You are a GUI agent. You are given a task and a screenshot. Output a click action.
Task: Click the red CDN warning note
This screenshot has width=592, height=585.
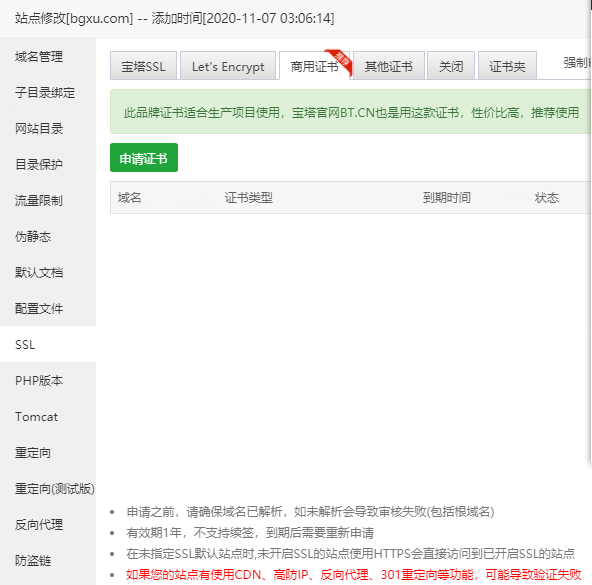click(x=353, y=574)
